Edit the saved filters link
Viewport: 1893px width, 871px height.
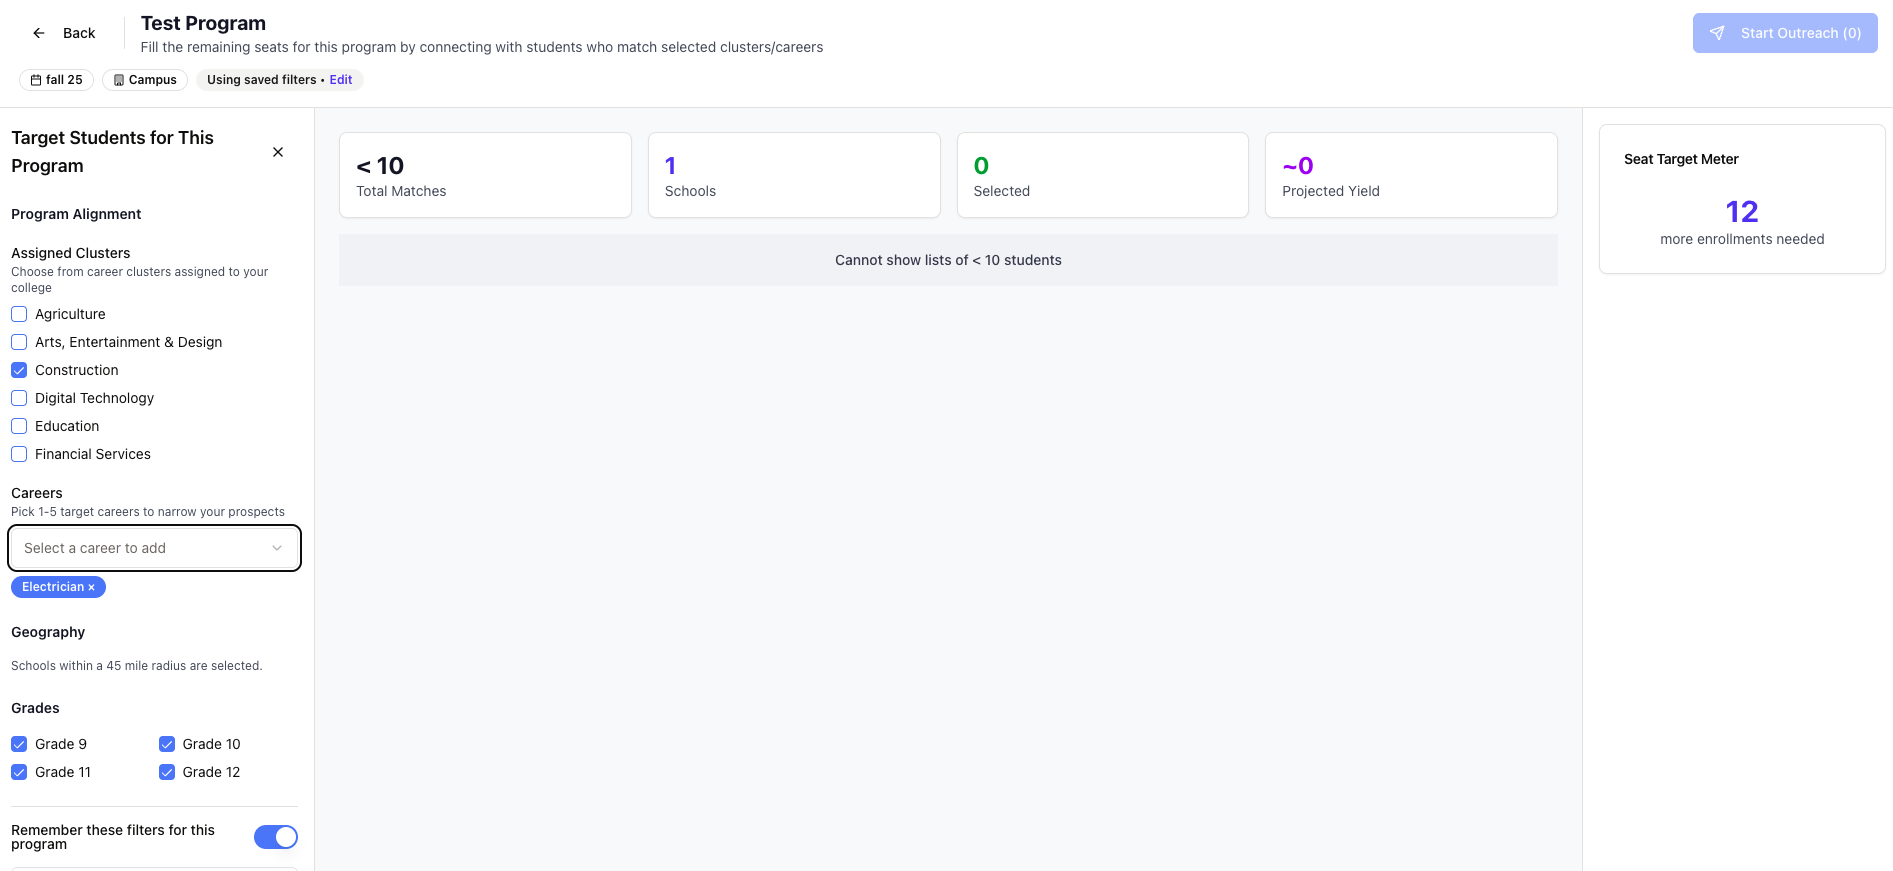341,80
